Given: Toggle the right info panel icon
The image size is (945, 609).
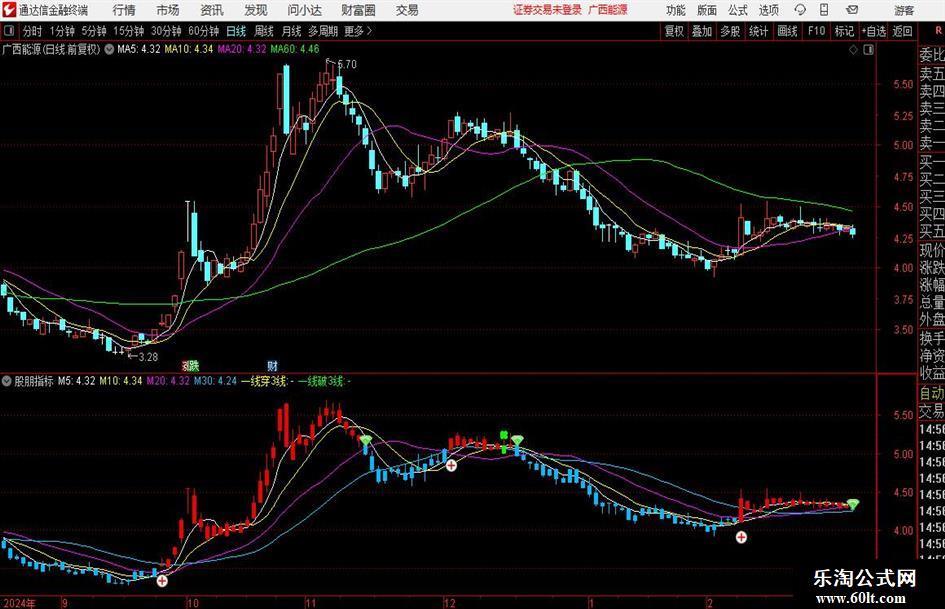Looking at the screenshot, I should coord(868,50).
